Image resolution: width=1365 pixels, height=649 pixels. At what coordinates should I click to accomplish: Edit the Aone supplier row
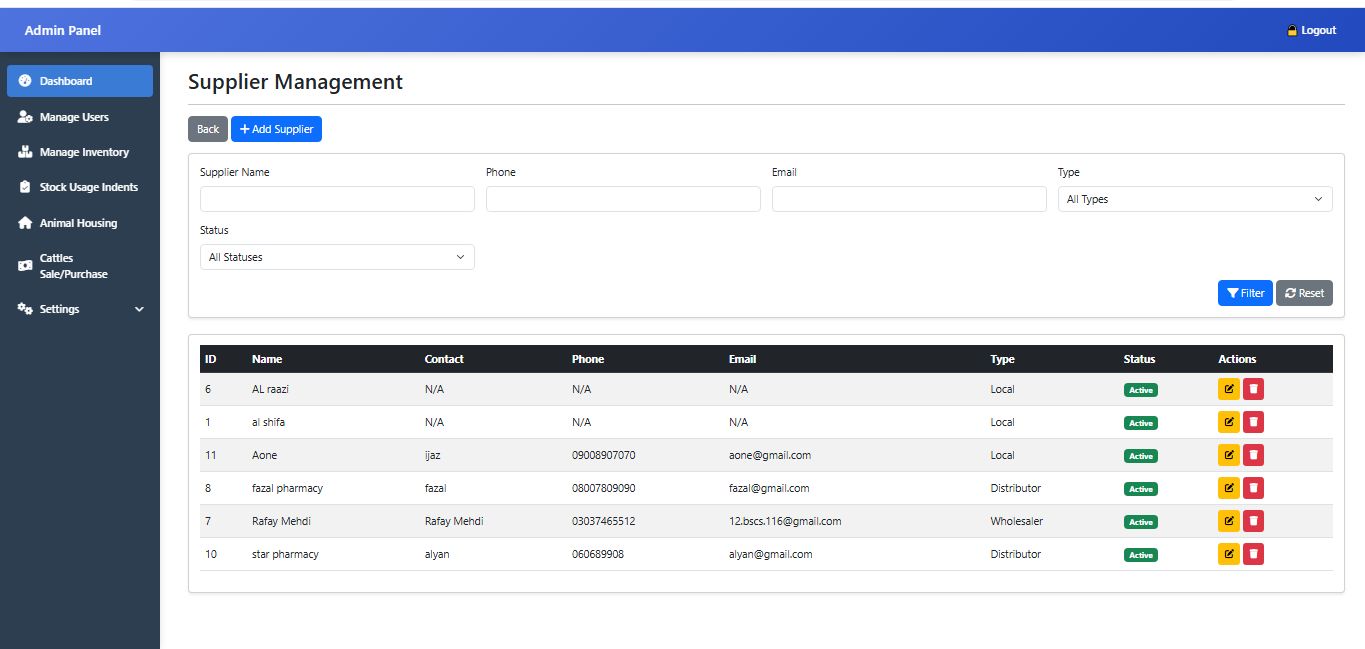1228,455
